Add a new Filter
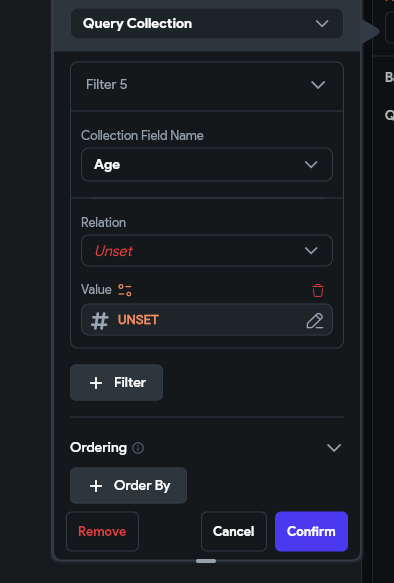 (x=116, y=383)
